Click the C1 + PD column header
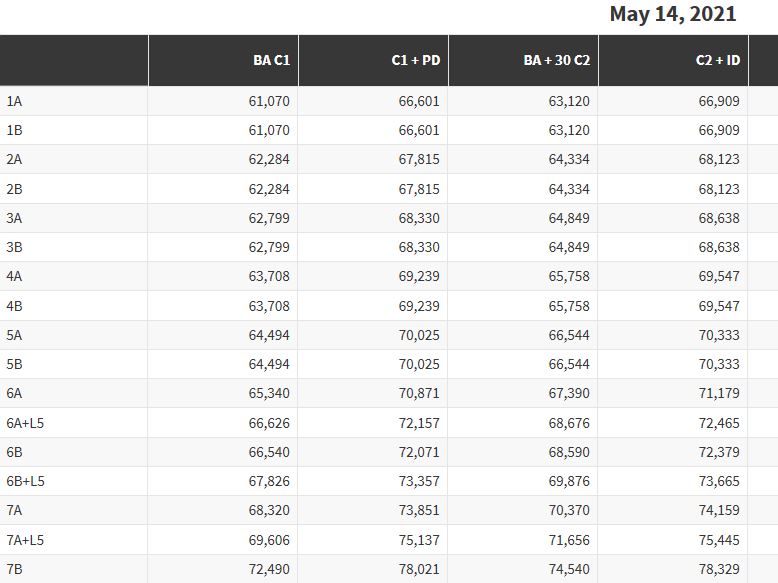This screenshot has height=583, width=778. tap(415, 60)
